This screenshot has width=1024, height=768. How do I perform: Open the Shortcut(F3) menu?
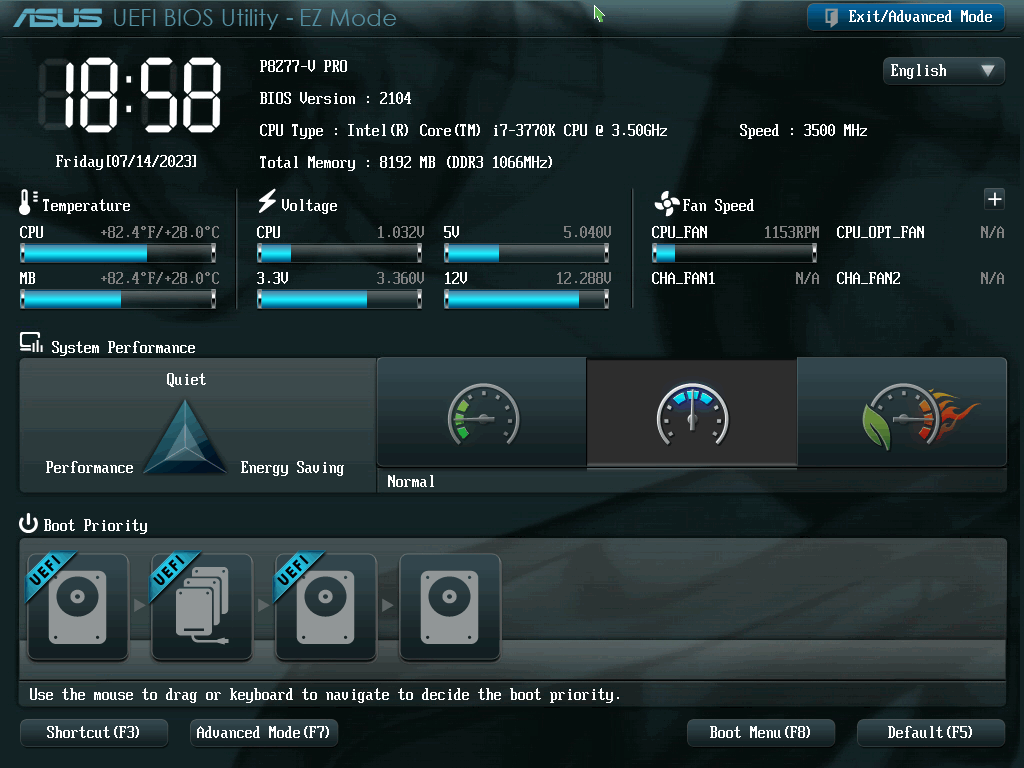pos(93,733)
